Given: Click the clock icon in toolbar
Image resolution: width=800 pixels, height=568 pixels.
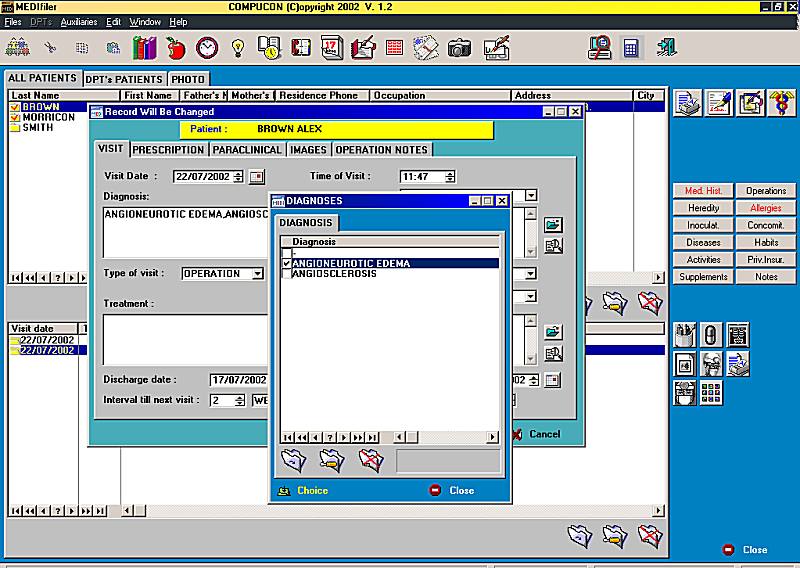Looking at the screenshot, I should [x=207, y=48].
